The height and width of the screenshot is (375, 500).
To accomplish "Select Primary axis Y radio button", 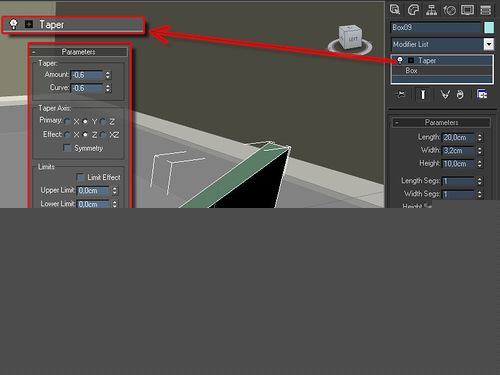I will pyautogui.click(x=85, y=121).
